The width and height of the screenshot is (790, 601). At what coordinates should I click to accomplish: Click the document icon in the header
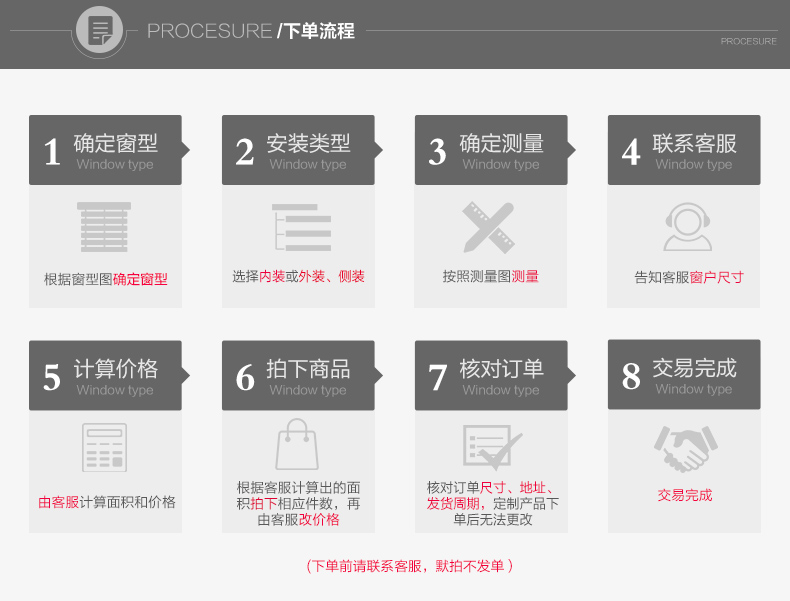(100, 30)
